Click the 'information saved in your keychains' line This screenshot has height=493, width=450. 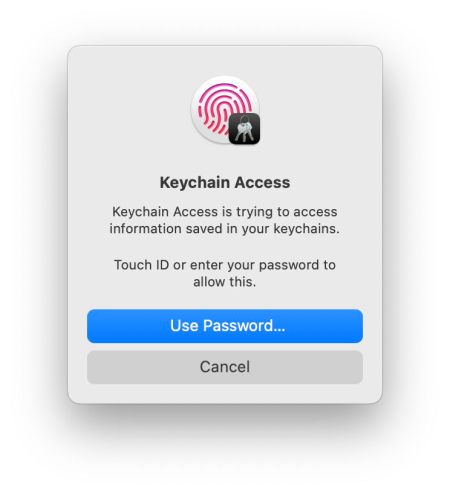tap(225, 229)
